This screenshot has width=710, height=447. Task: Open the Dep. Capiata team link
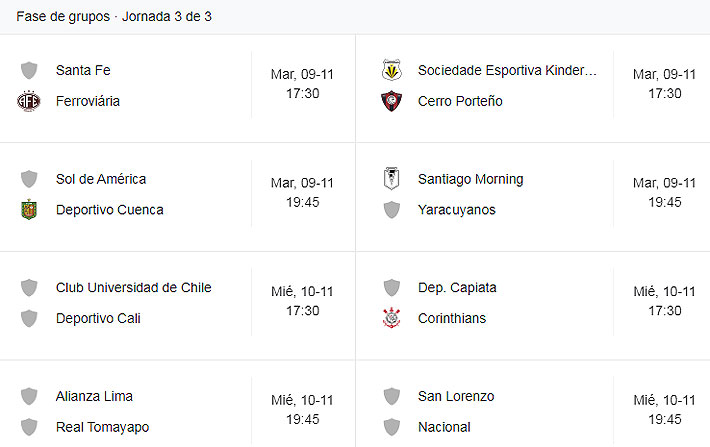coord(457,287)
